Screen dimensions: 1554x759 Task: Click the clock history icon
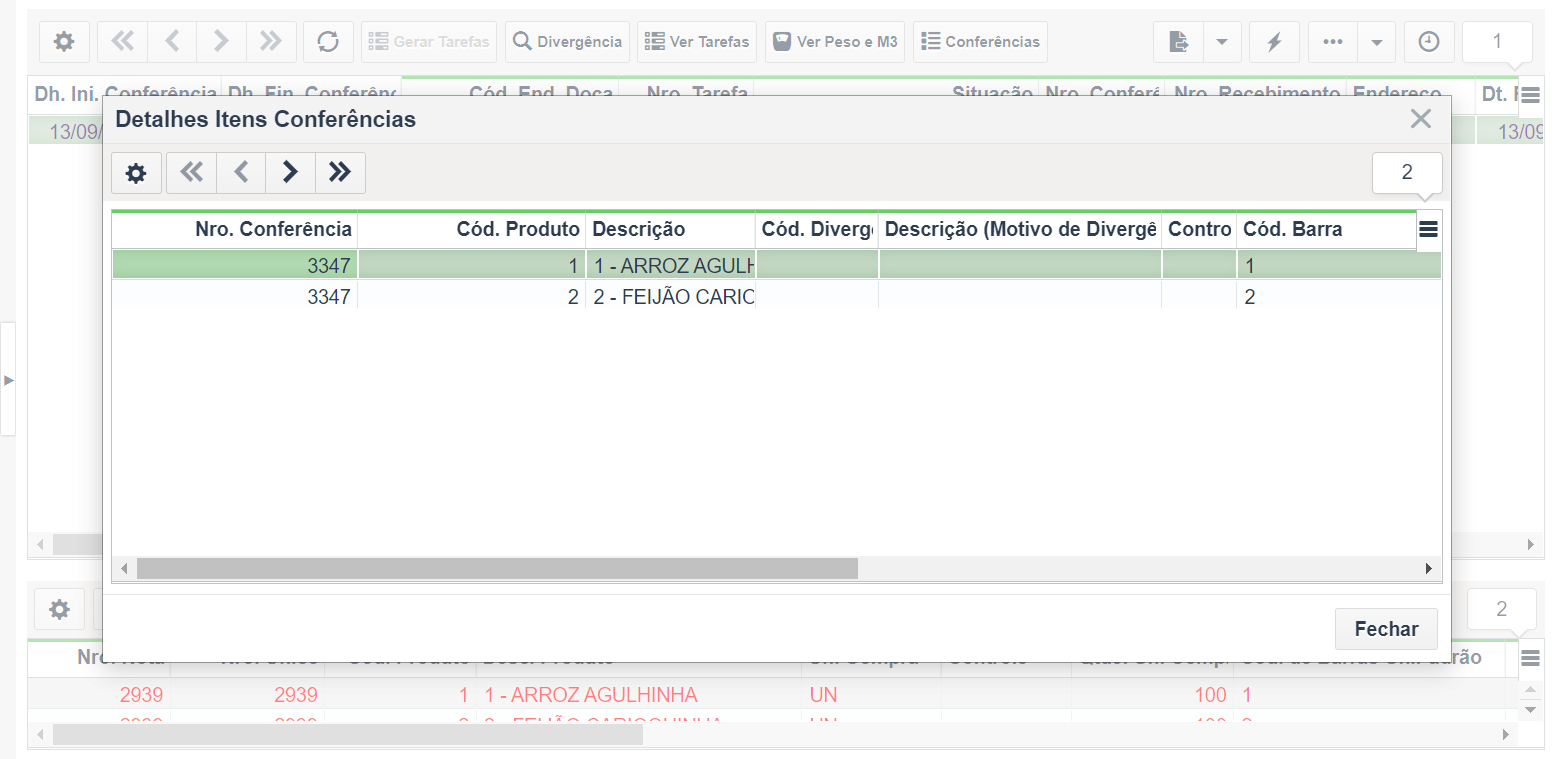click(1429, 42)
